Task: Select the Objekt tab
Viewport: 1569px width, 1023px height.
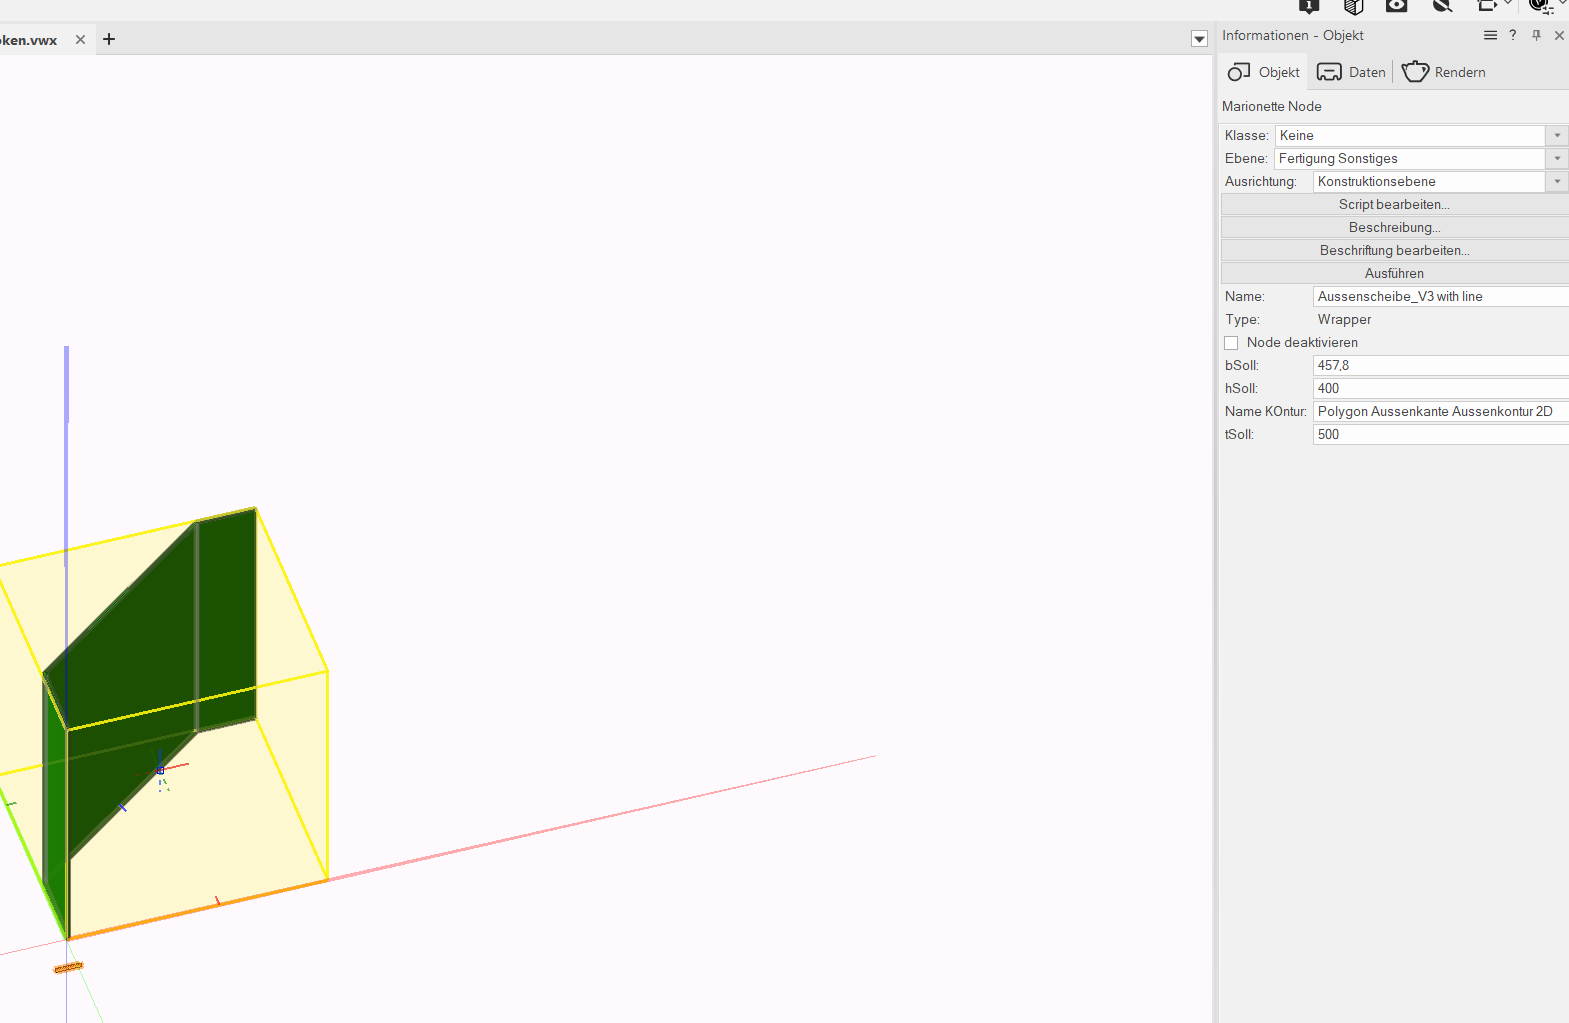Action: [x=1264, y=72]
